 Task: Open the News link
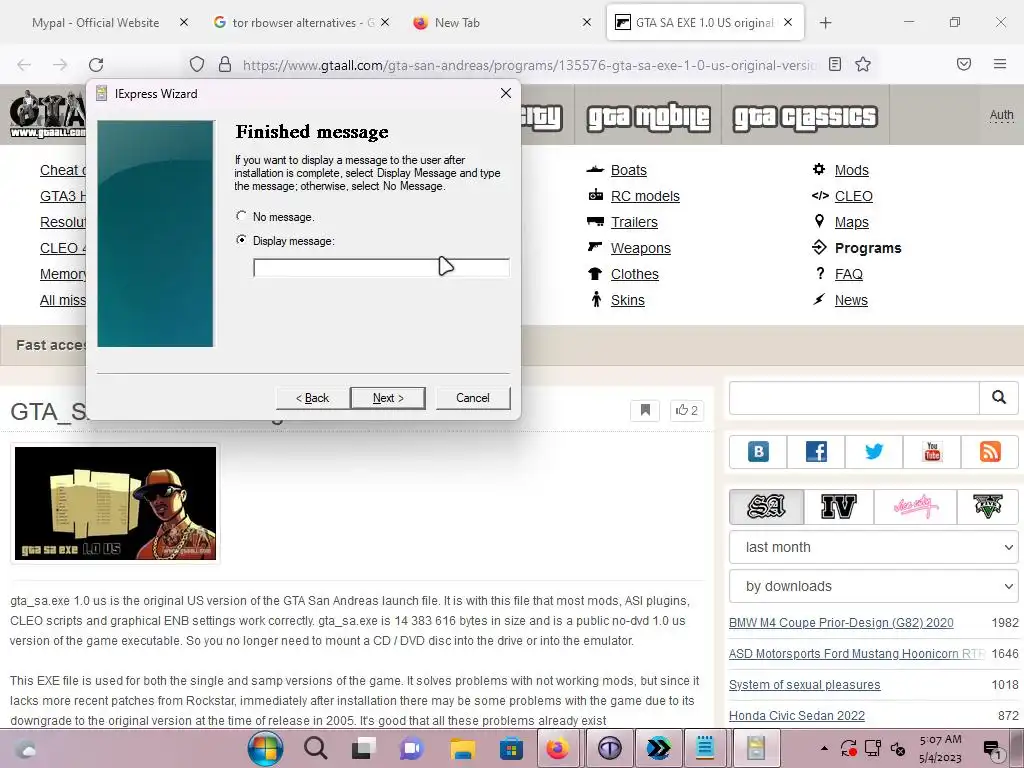click(x=851, y=300)
